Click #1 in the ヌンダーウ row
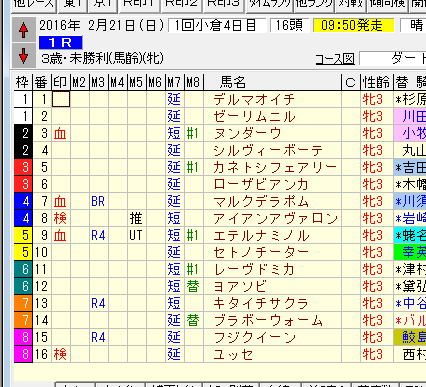Viewport: 426px width, 387px height. 193,133
